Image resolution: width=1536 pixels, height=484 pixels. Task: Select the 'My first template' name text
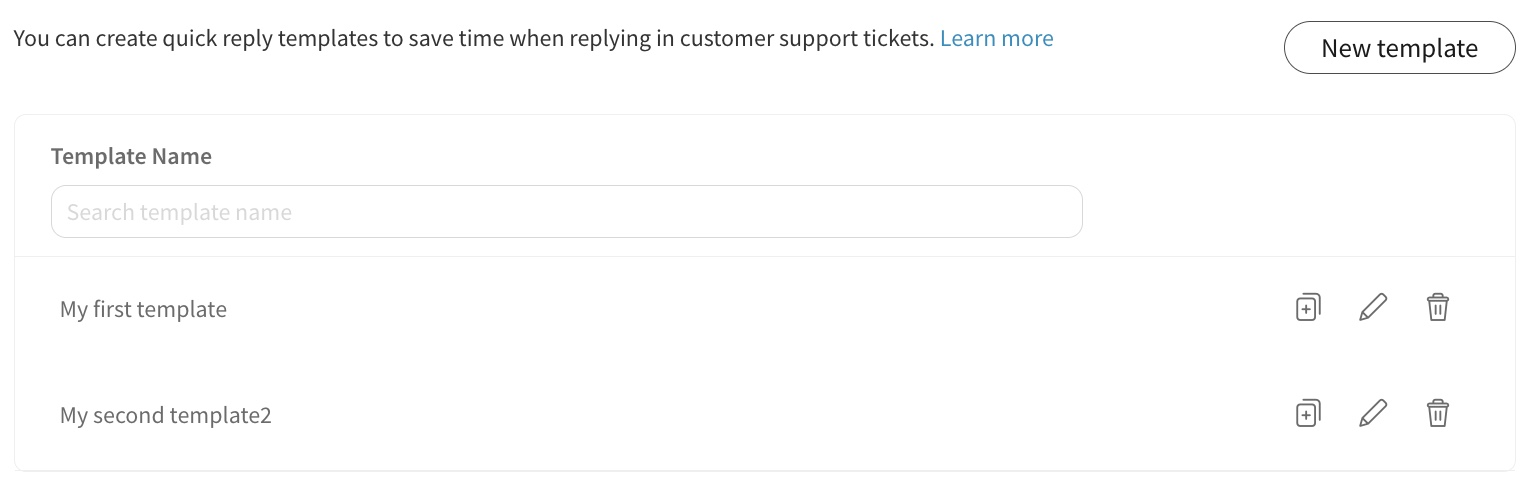point(143,310)
